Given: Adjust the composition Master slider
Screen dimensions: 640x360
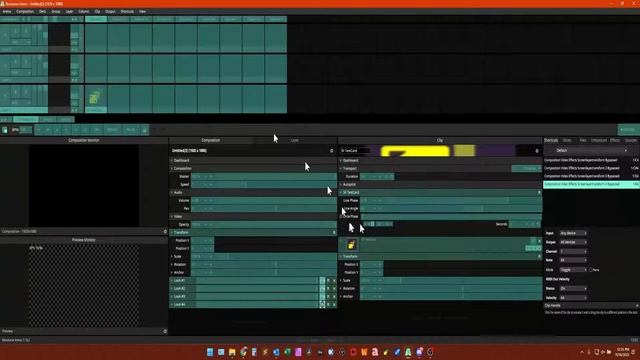Looking at the screenshot, I should point(264,176).
